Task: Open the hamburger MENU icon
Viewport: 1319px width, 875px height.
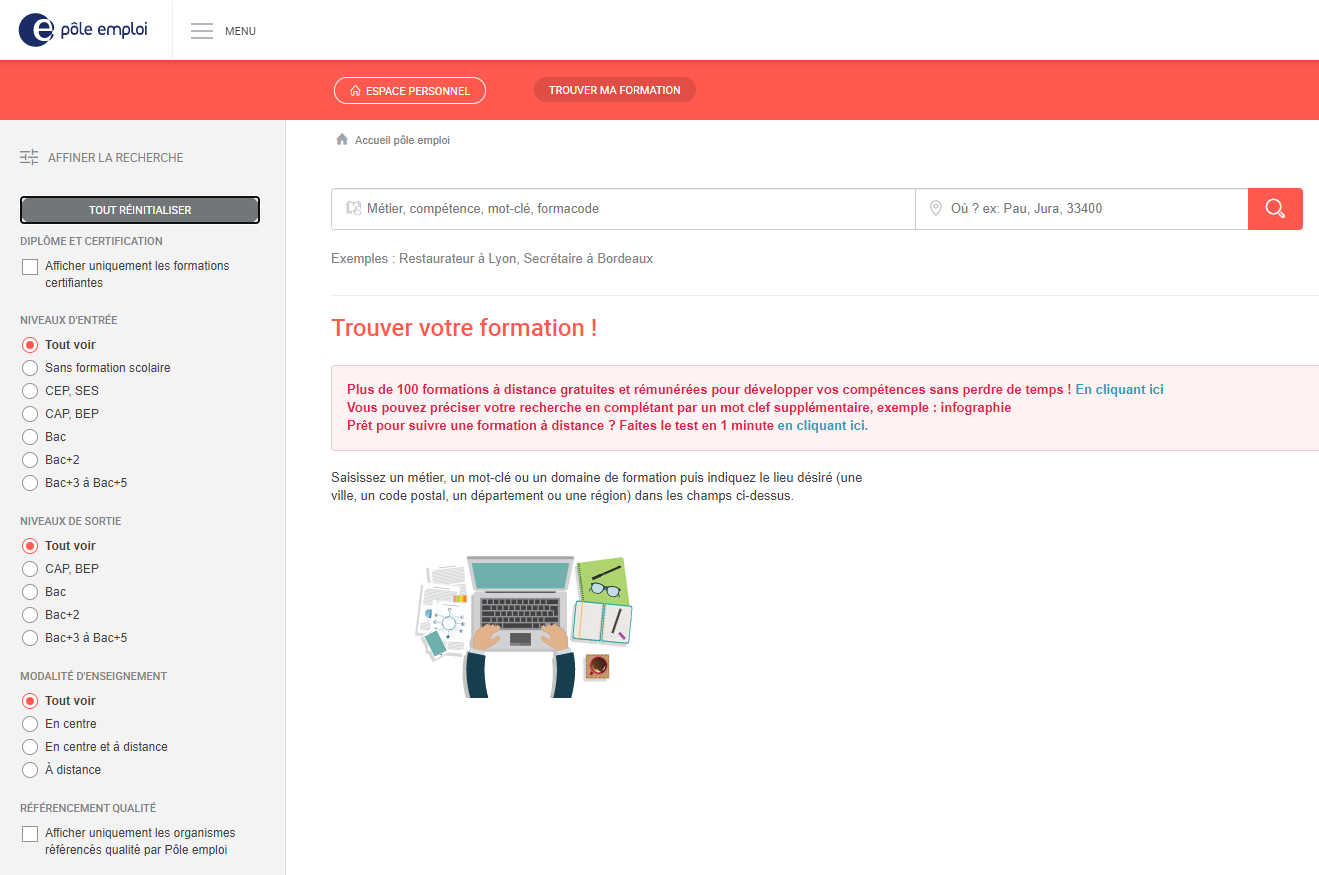Action: pos(202,31)
